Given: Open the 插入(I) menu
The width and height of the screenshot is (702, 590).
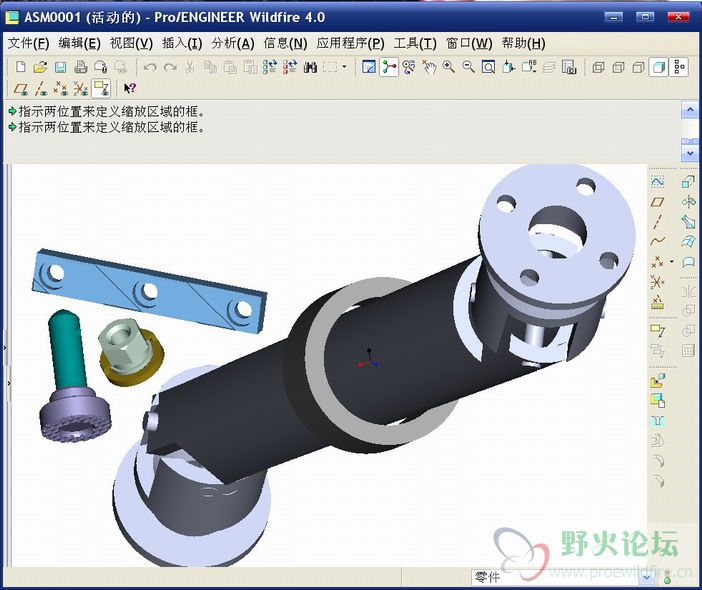Looking at the screenshot, I should [182, 43].
